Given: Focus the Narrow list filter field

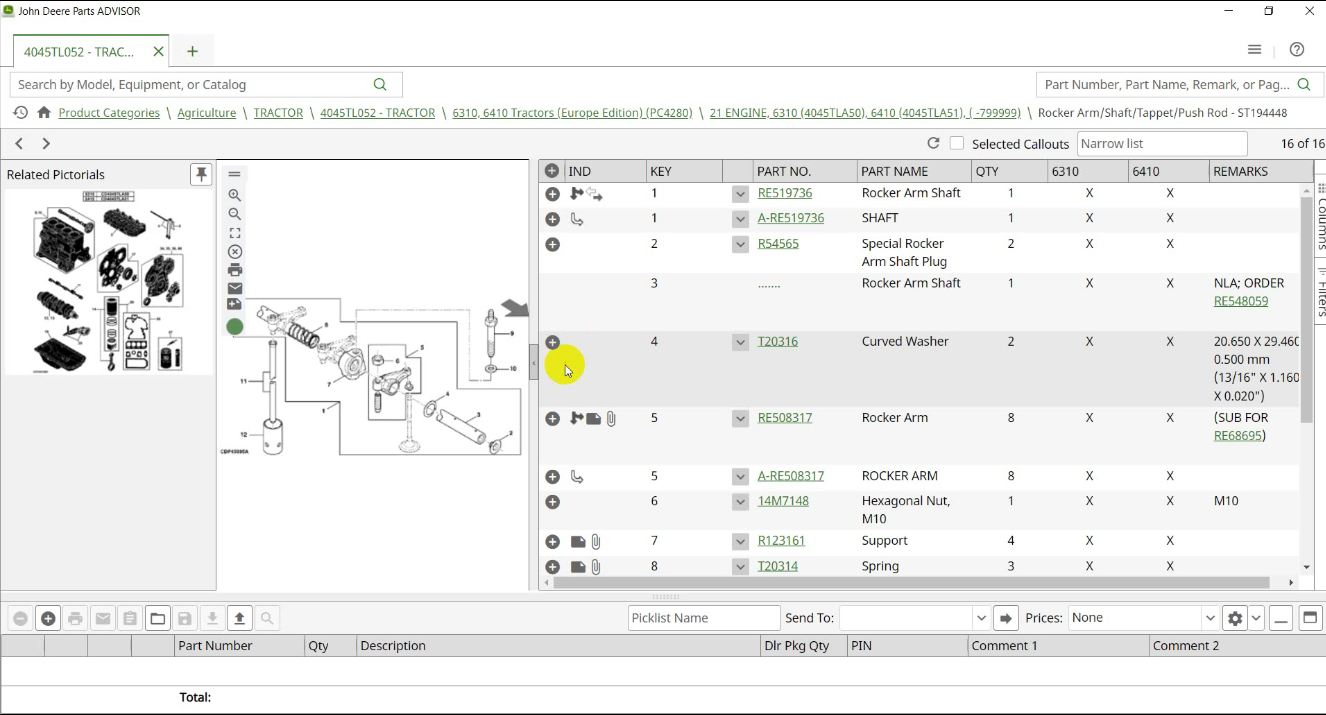Looking at the screenshot, I should click(x=1162, y=144).
